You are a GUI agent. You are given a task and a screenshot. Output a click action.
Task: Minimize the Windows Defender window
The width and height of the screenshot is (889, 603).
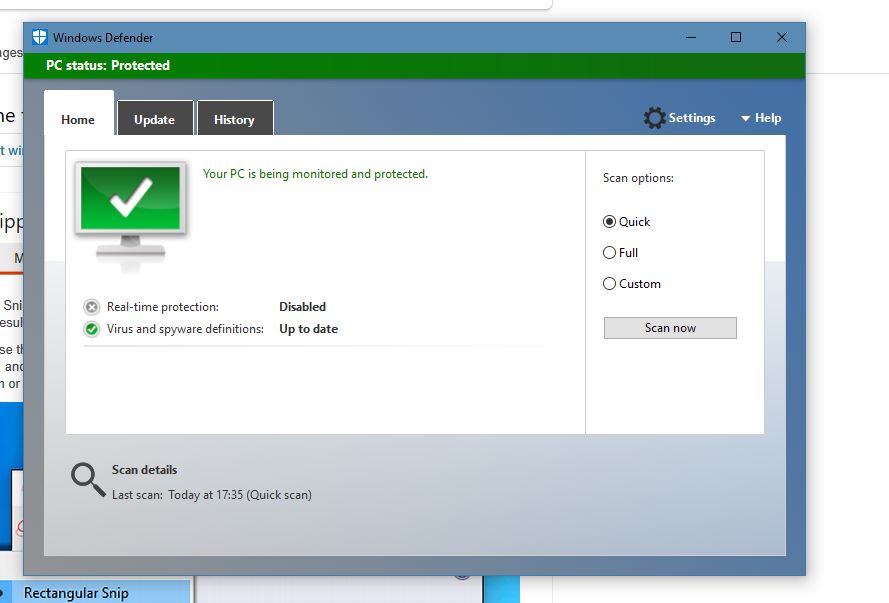pyautogui.click(x=691, y=37)
